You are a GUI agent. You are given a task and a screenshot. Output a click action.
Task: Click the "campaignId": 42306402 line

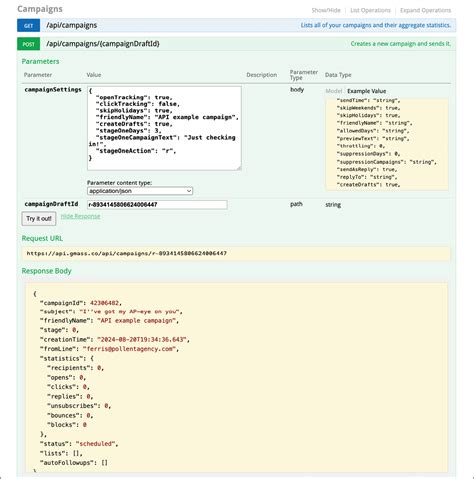pyautogui.click(x=81, y=303)
